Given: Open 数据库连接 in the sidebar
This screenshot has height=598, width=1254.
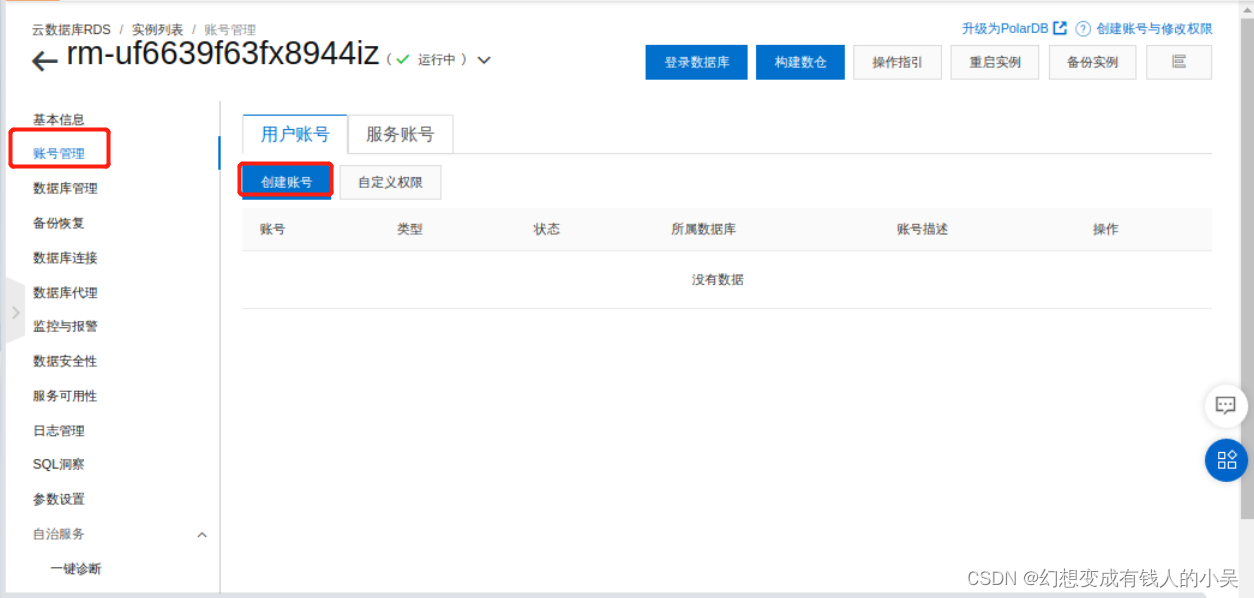Looking at the screenshot, I should (x=65, y=258).
